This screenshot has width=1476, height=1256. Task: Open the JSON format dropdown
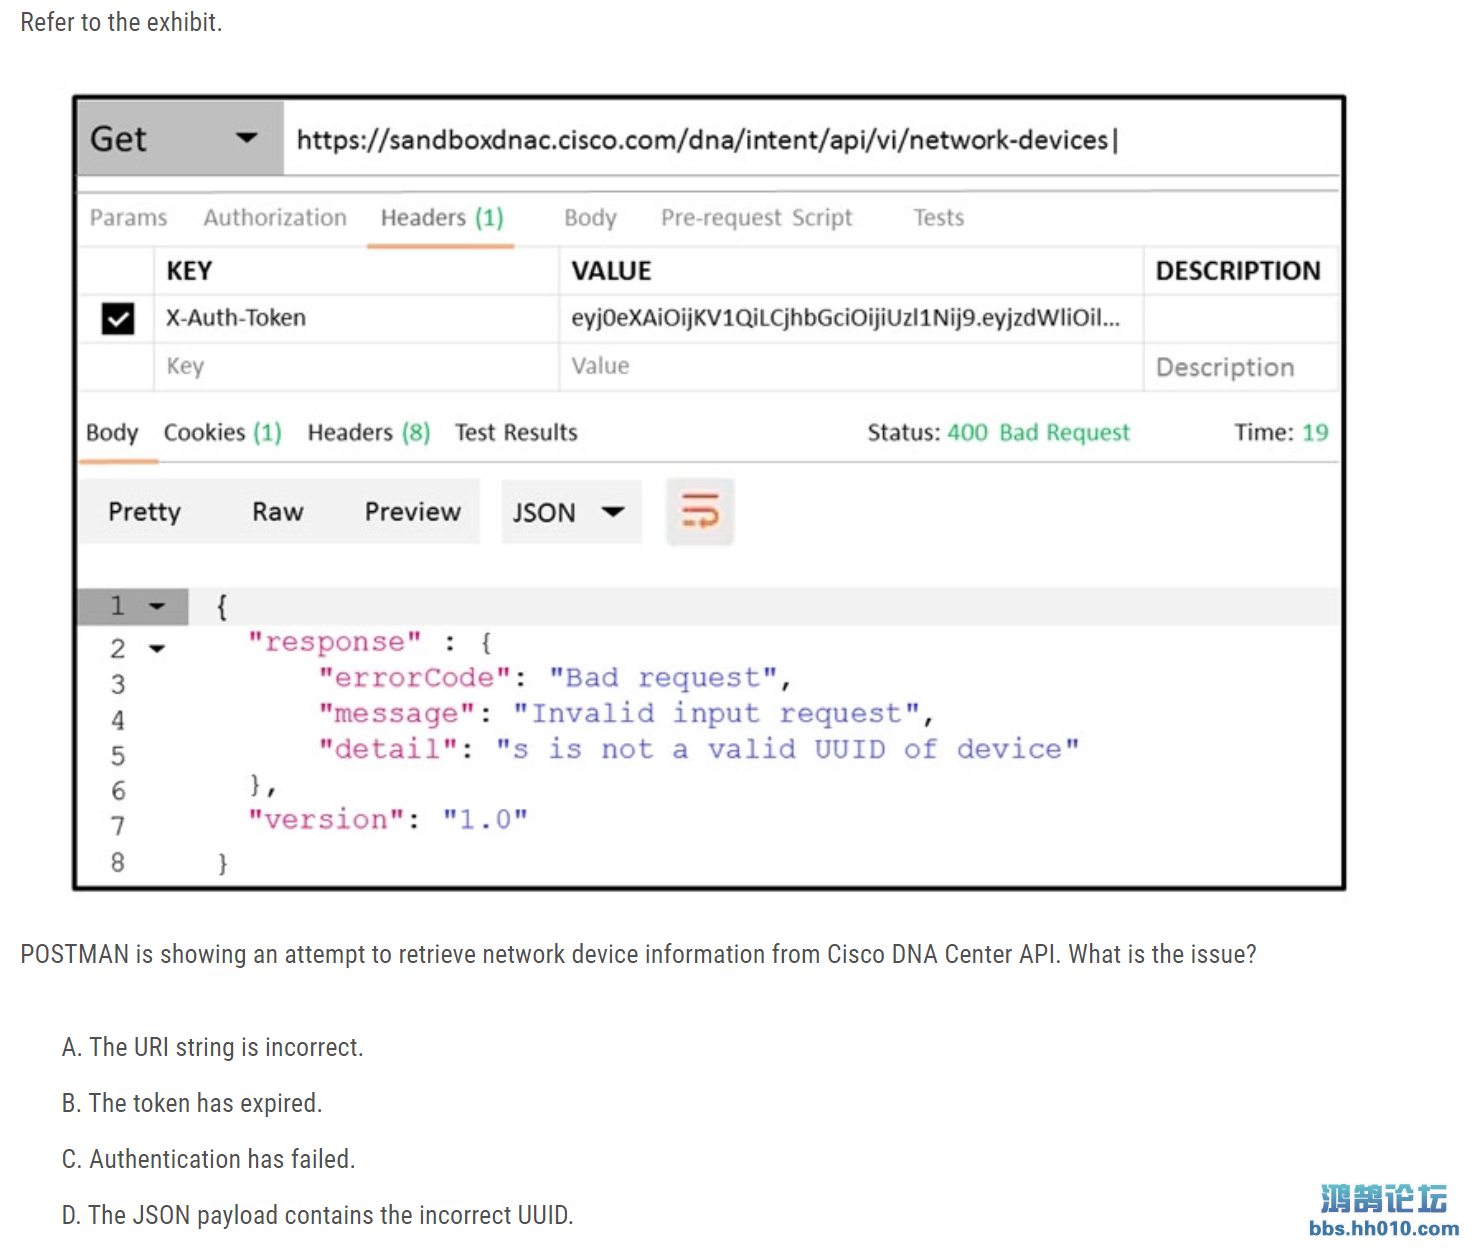click(570, 512)
